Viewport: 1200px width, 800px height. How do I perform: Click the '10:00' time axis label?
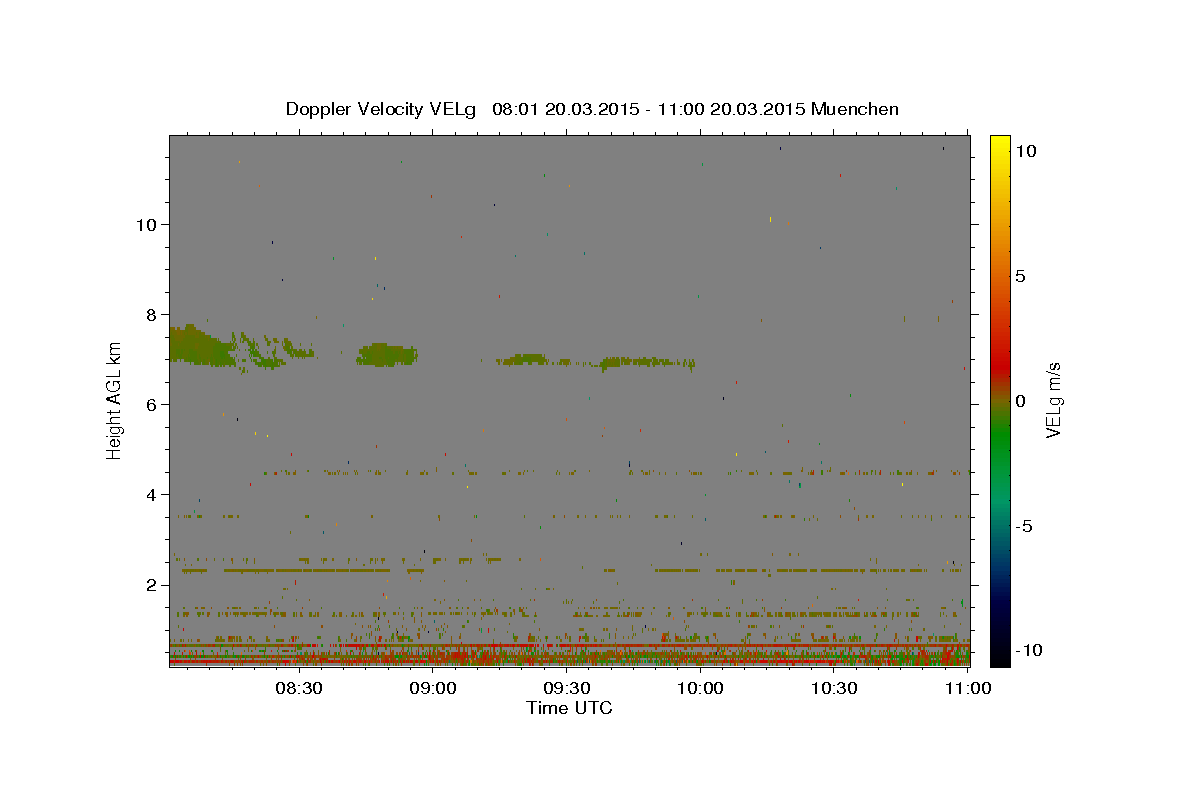coord(701,688)
